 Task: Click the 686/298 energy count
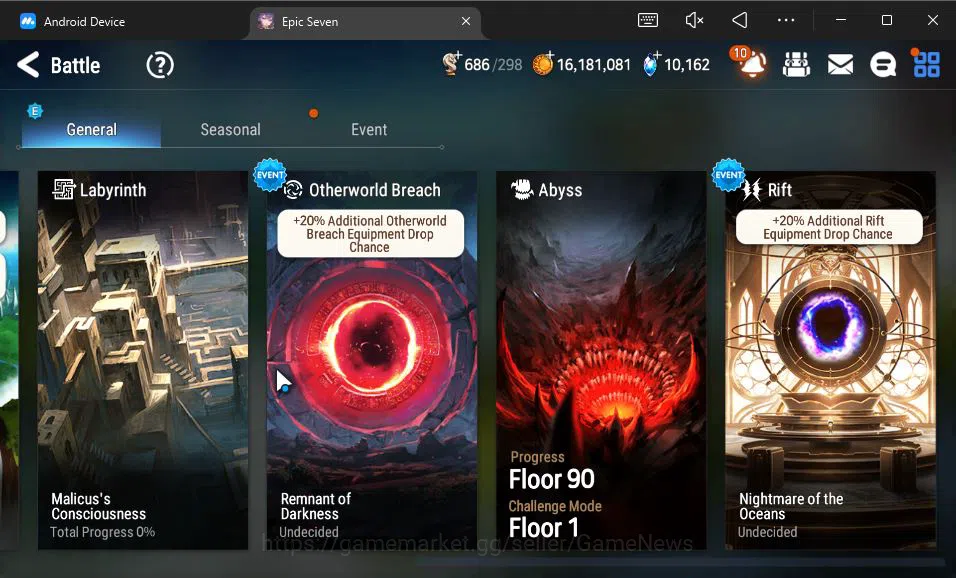click(493, 65)
